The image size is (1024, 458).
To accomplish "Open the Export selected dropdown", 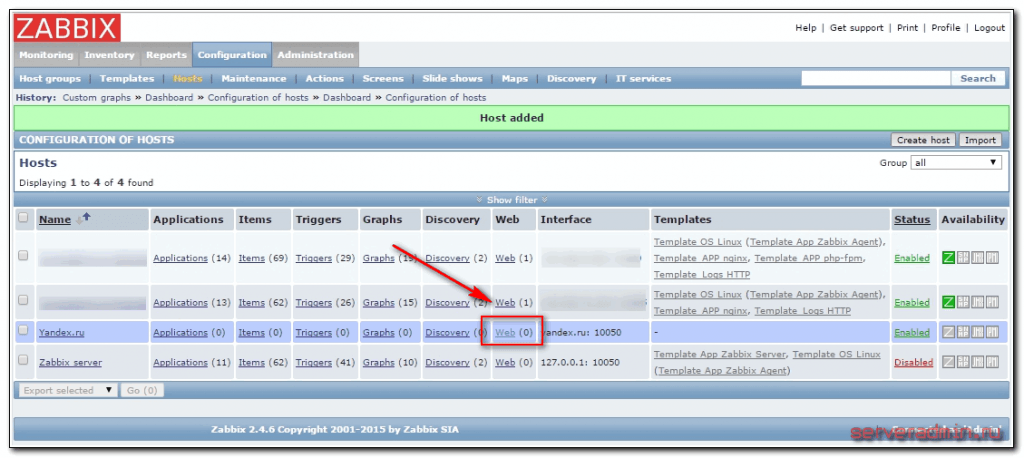I will pyautogui.click(x=68, y=390).
